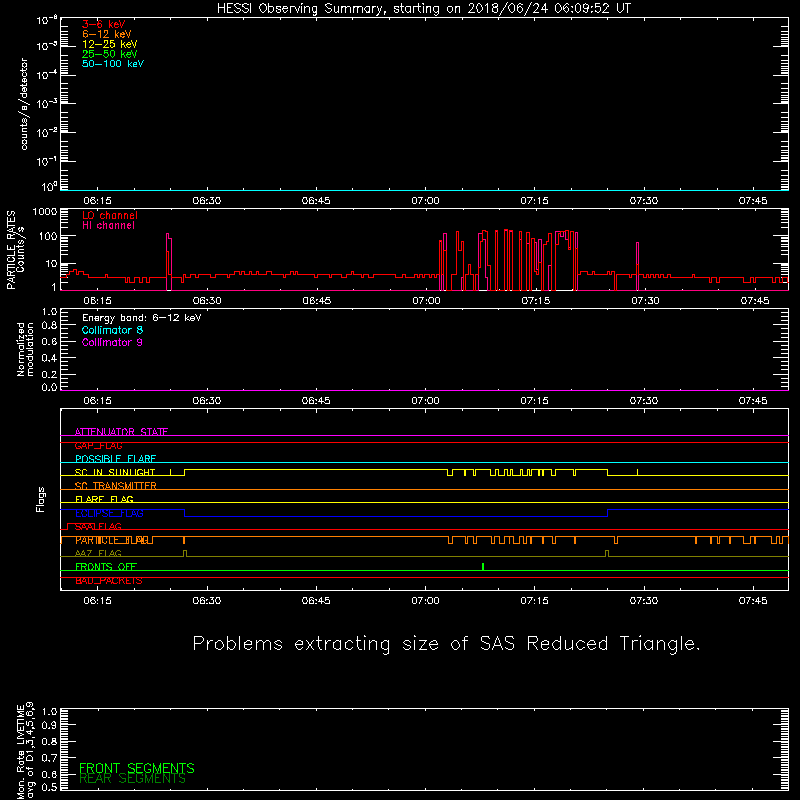This screenshot has width=800, height=800.
Task: Select the 12-25 keV legend label
Action: tap(109, 44)
